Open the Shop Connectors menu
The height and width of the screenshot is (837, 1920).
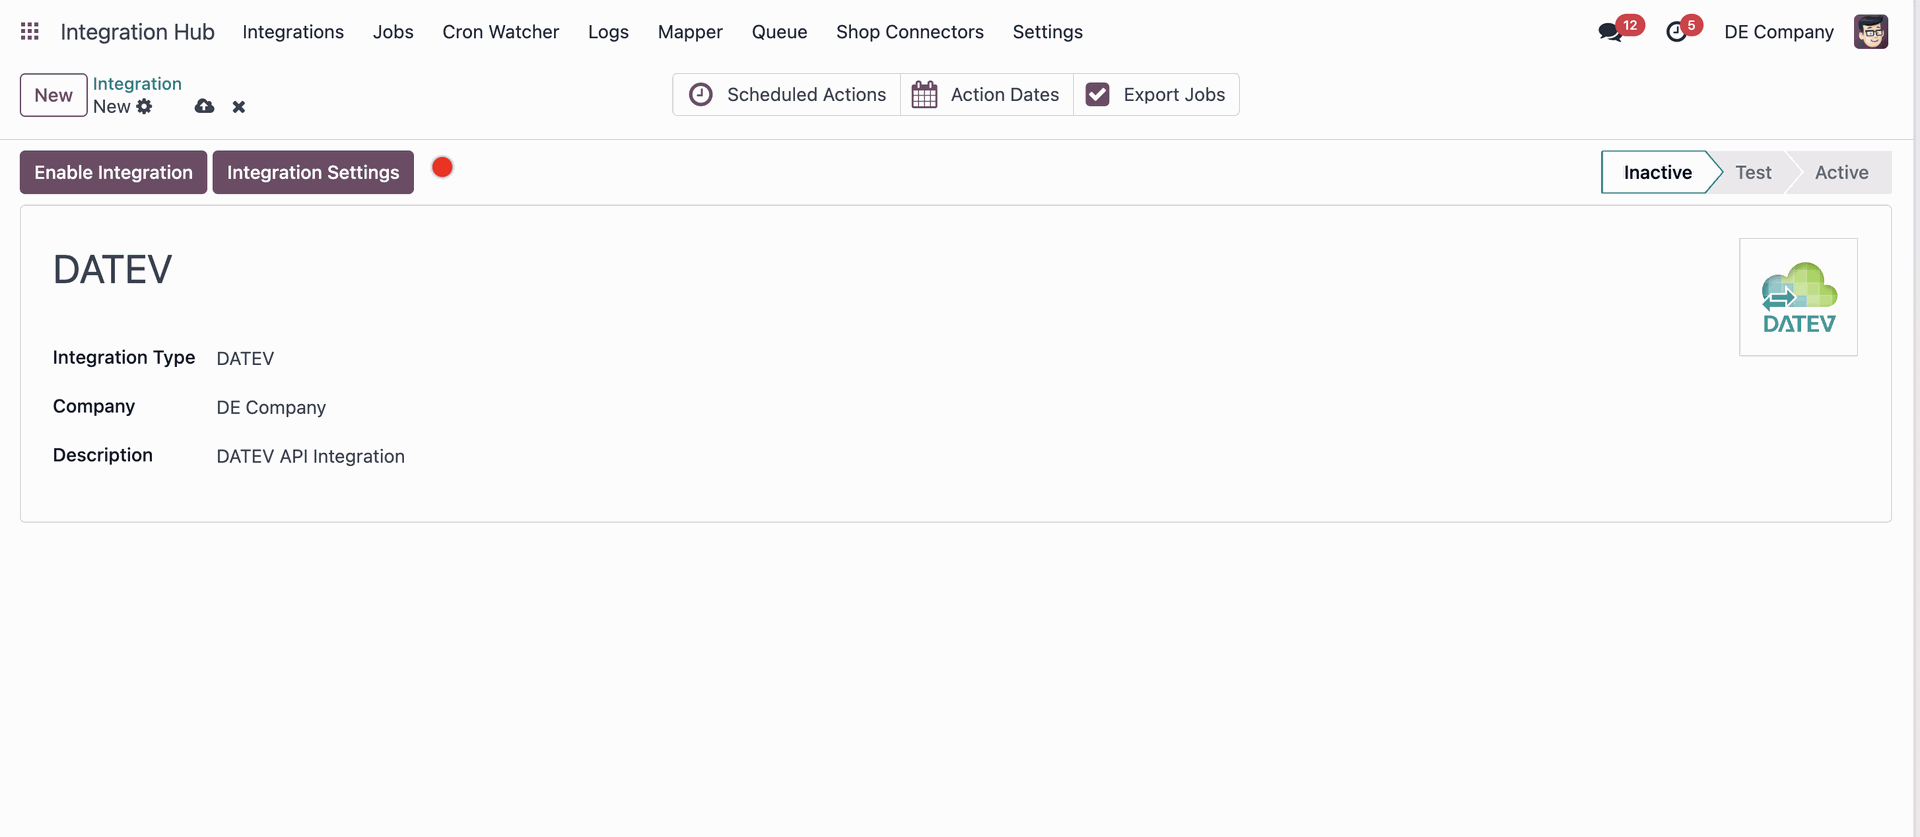(x=910, y=32)
